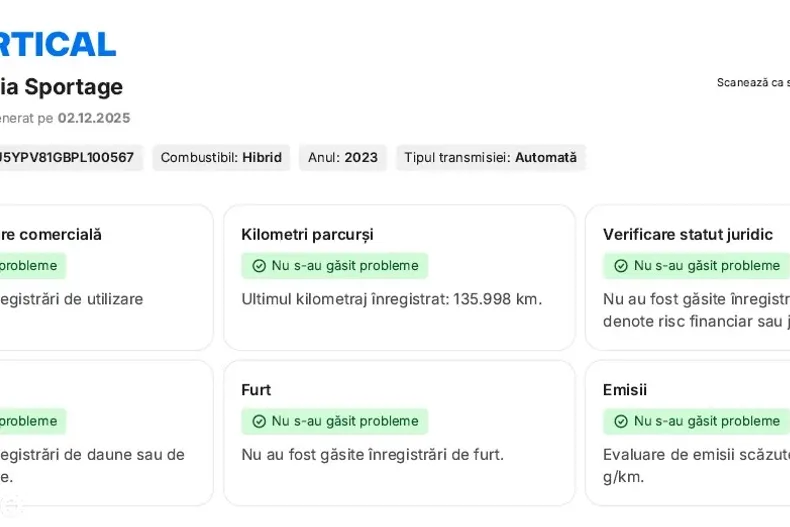Click the checkmark icon in the Furt card

(259, 421)
